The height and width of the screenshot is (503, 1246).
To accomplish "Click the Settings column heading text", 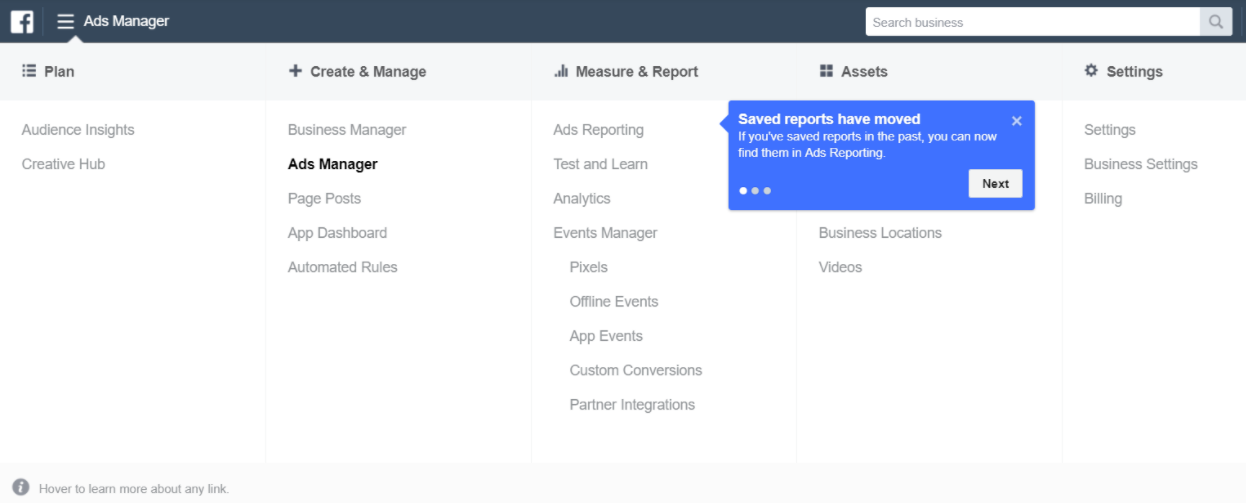I will coord(1134,72).
